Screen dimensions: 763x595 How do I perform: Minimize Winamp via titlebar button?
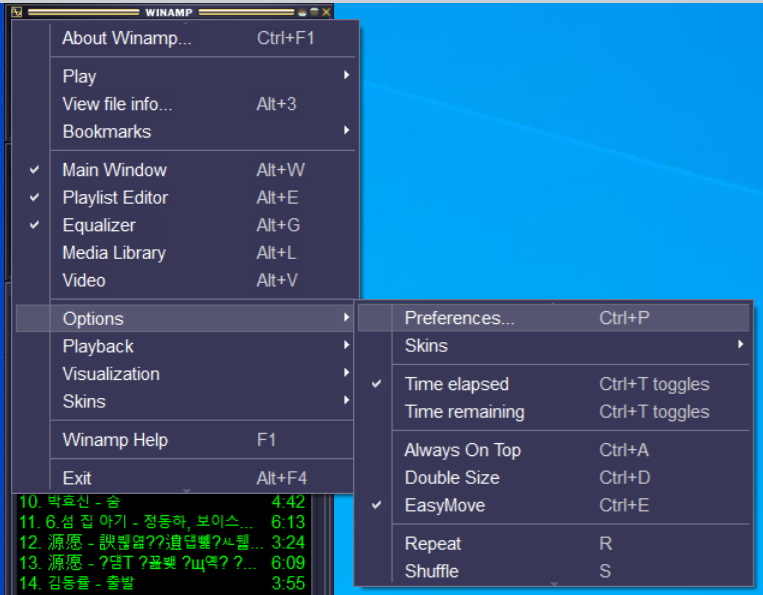coord(302,12)
